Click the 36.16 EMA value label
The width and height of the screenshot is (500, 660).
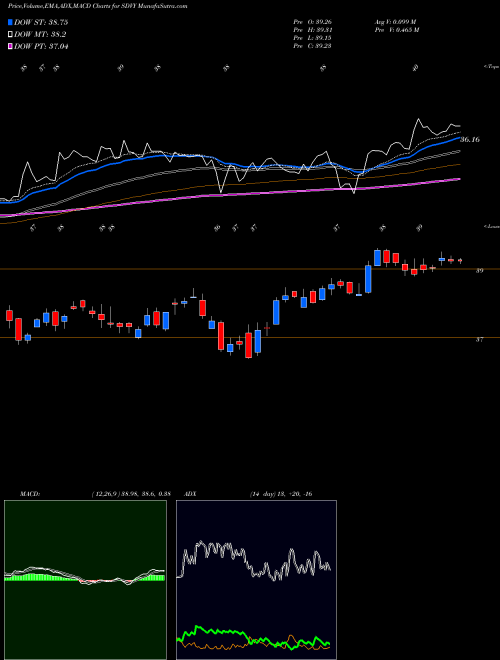[x=470, y=139]
